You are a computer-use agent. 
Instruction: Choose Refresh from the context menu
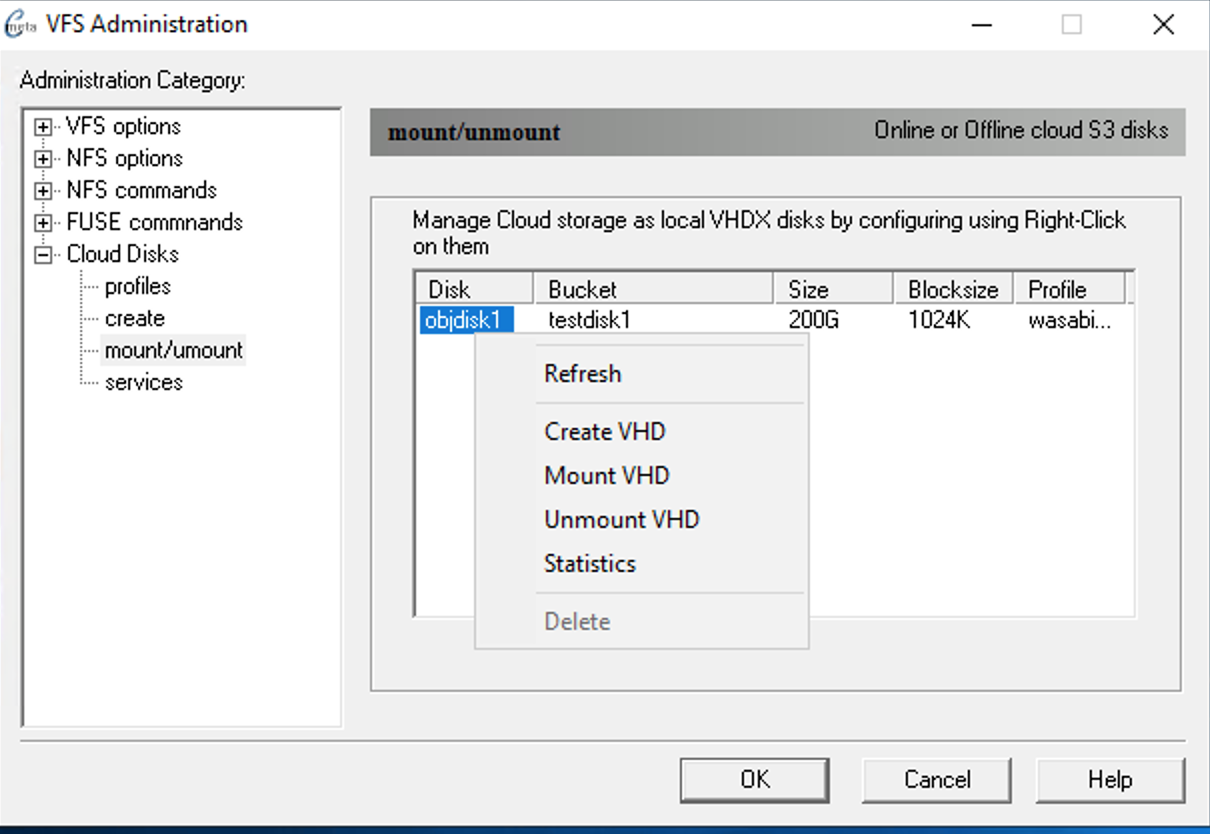(582, 374)
